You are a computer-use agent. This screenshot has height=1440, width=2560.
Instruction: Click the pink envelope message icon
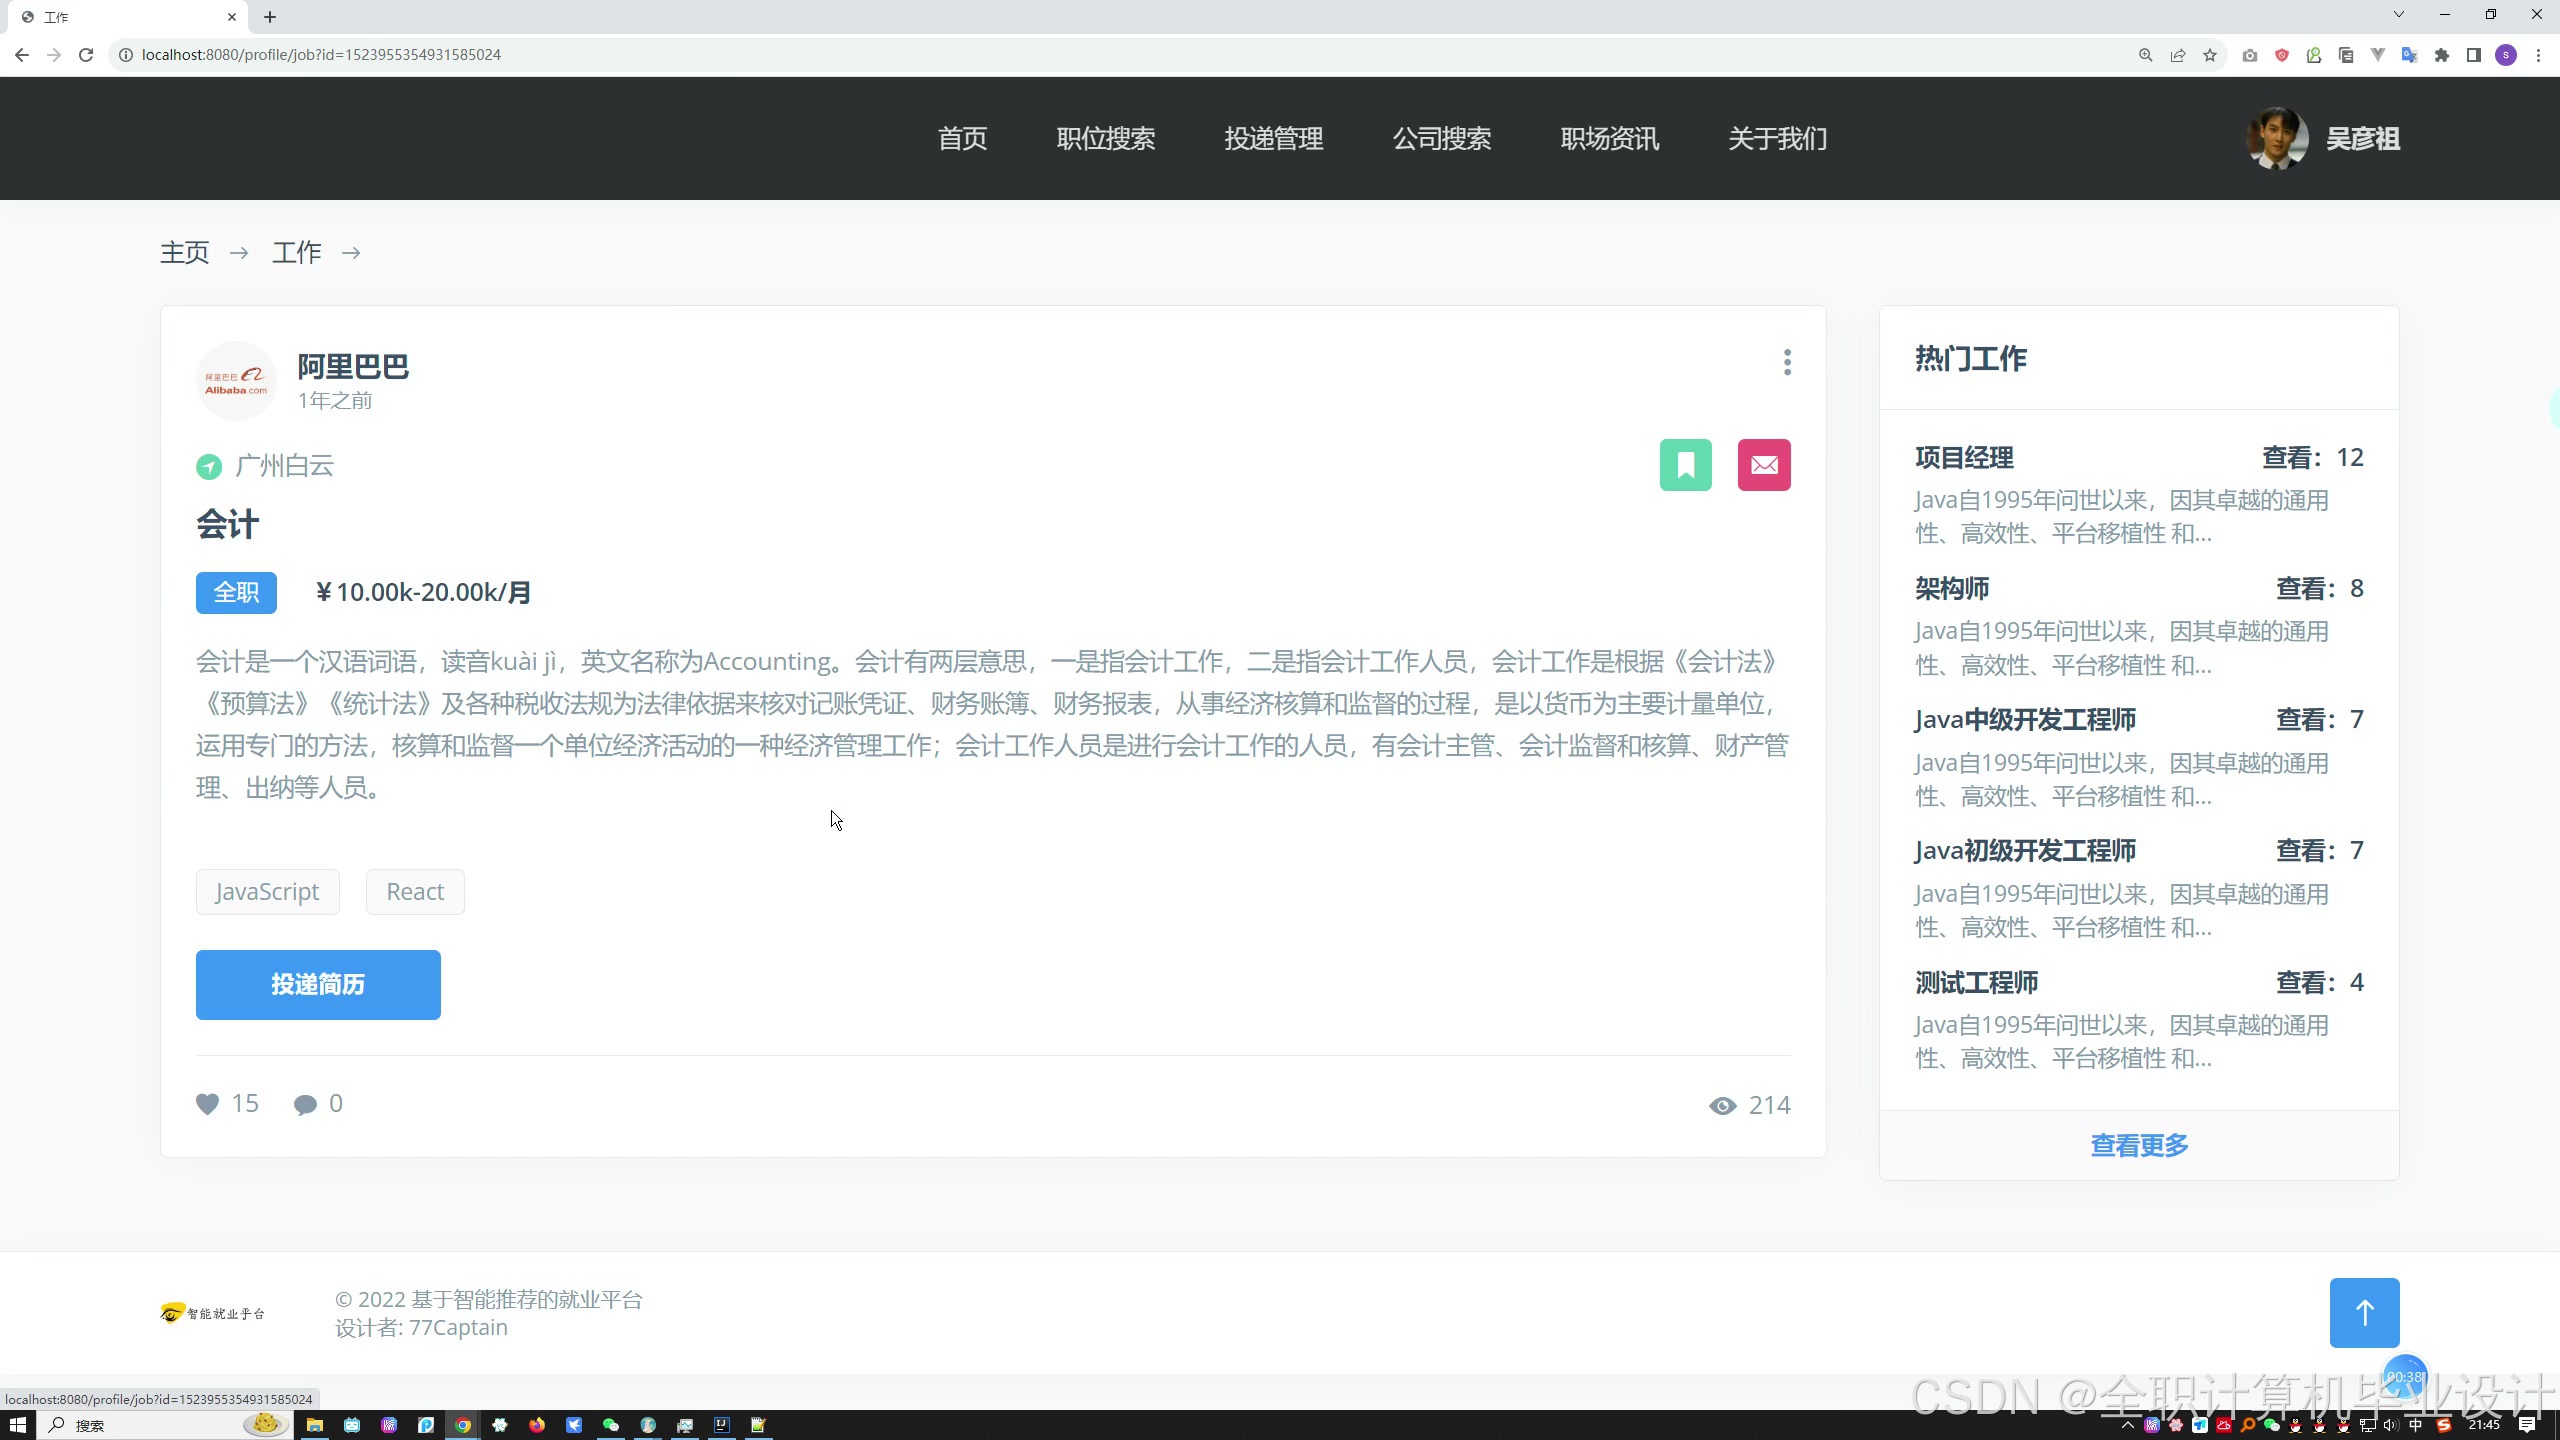point(1764,465)
